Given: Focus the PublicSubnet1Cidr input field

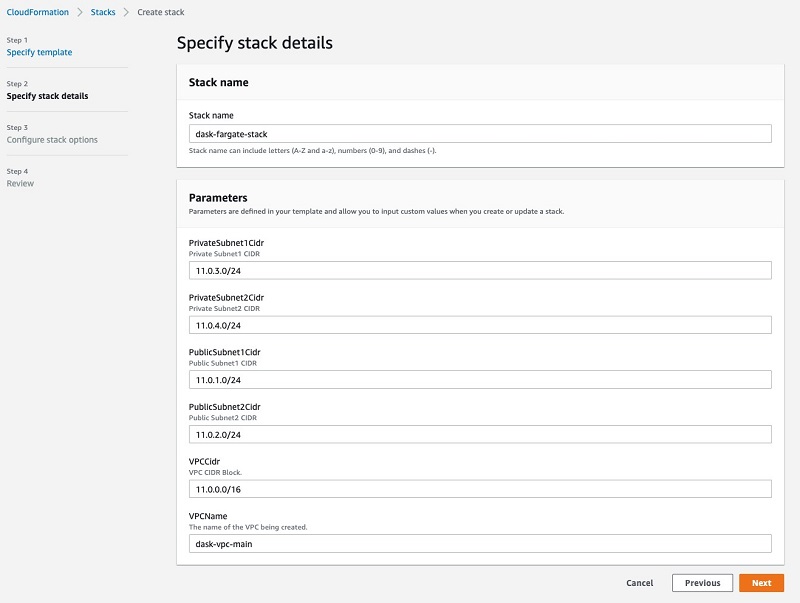Looking at the screenshot, I should (480, 380).
